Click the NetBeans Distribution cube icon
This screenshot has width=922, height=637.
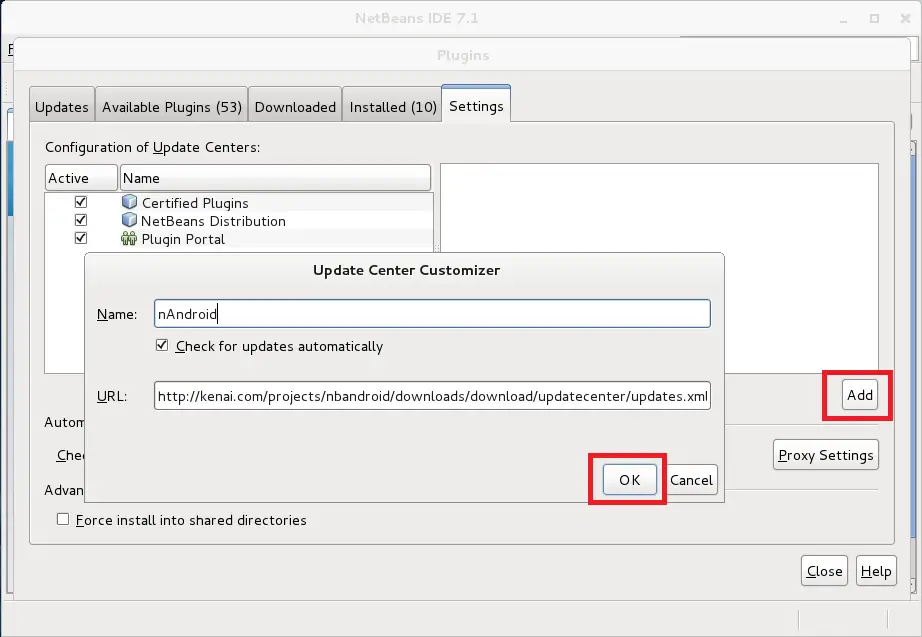pos(129,220)
